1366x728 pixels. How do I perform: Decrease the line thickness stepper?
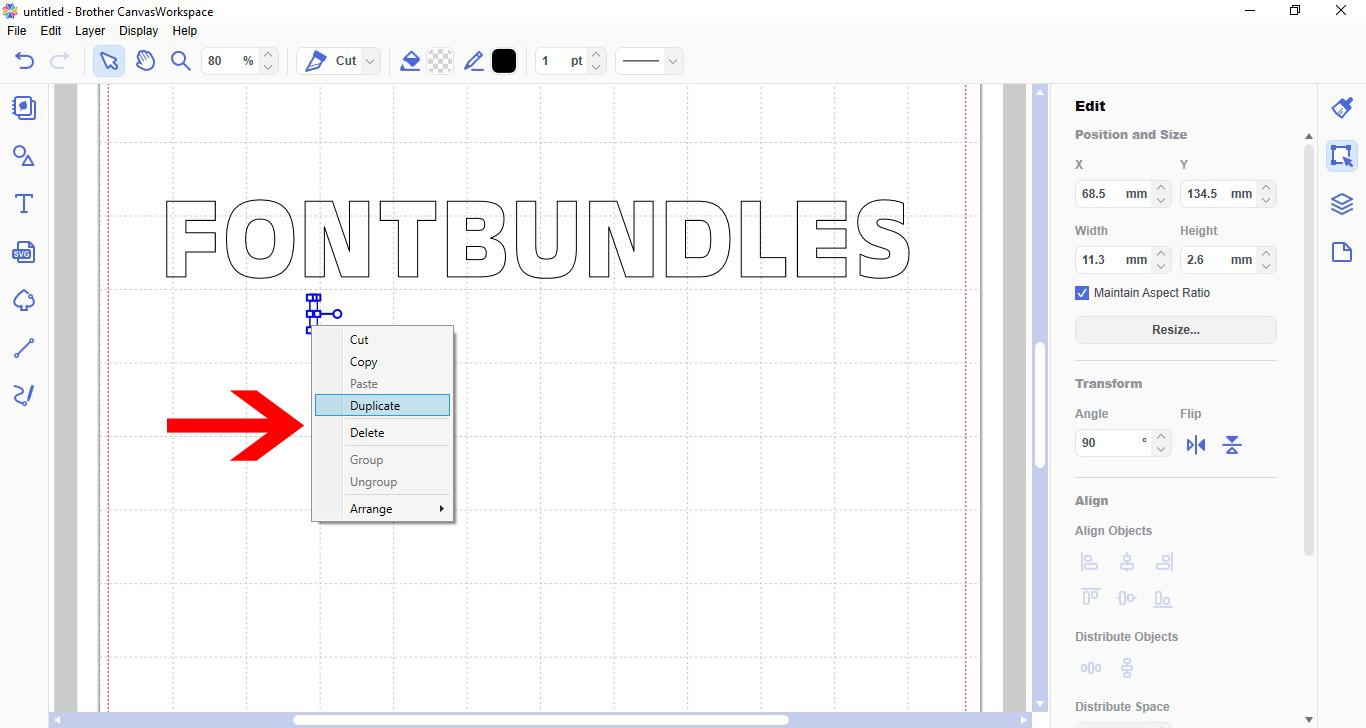596,68
